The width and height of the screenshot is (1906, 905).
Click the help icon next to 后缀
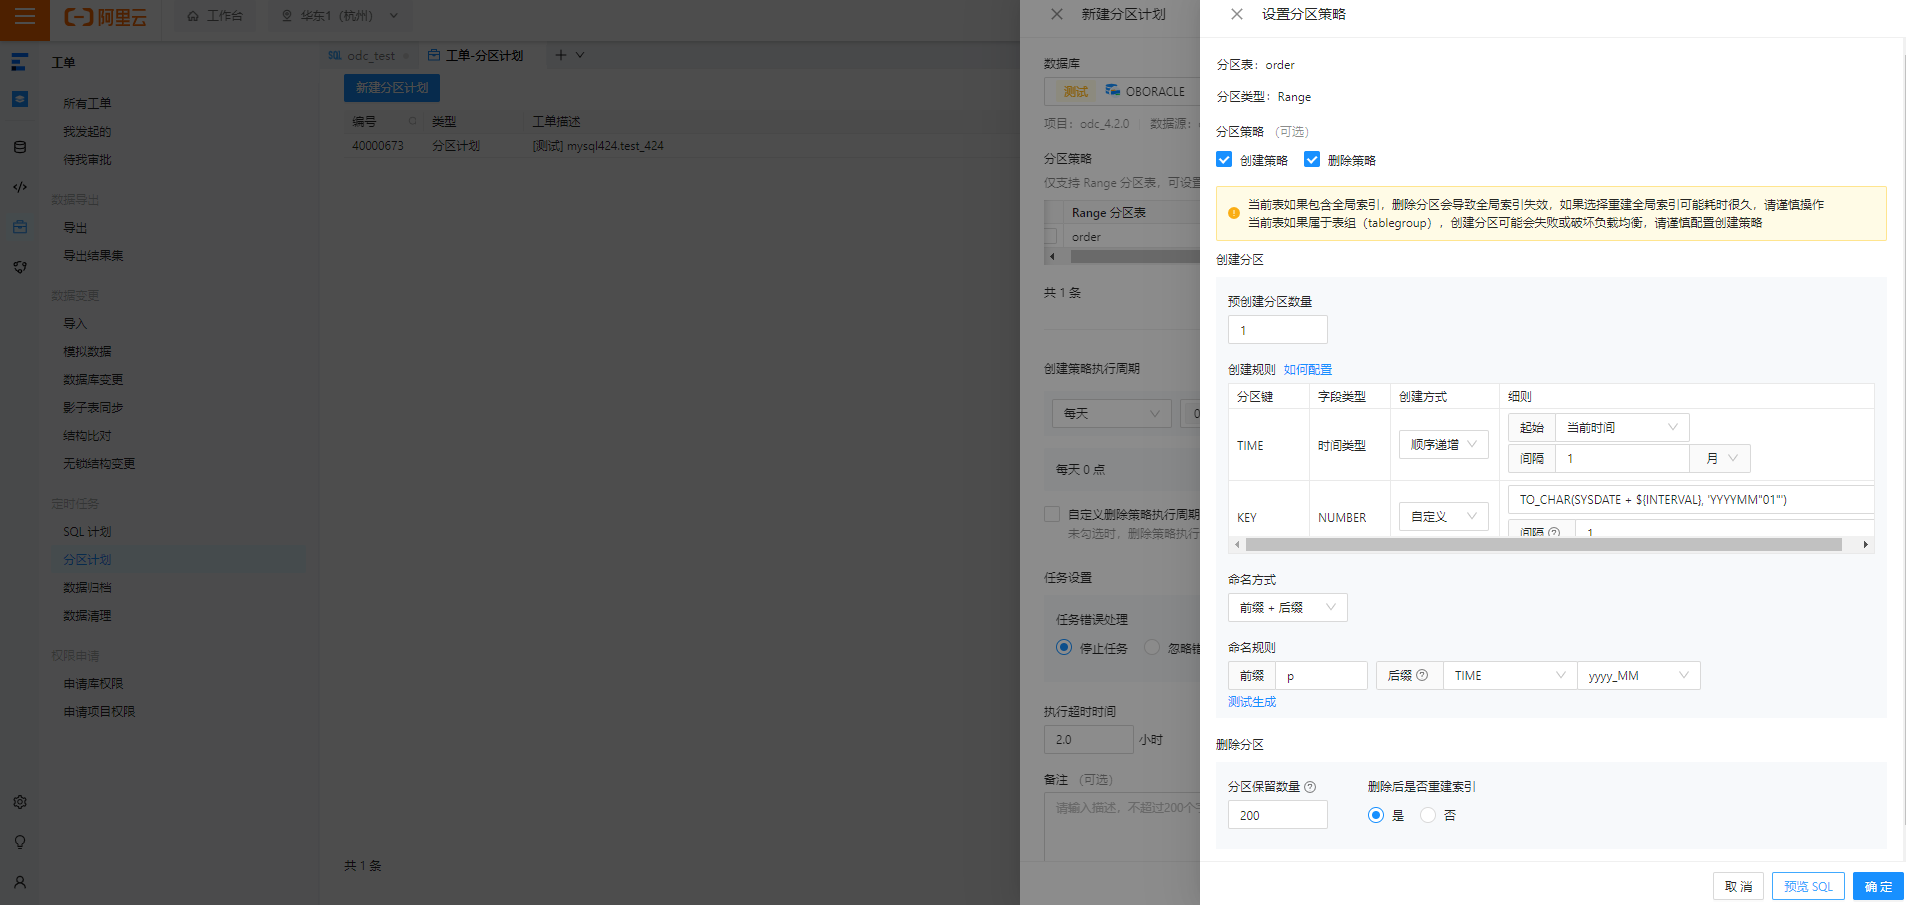[x=1422, y=675]
